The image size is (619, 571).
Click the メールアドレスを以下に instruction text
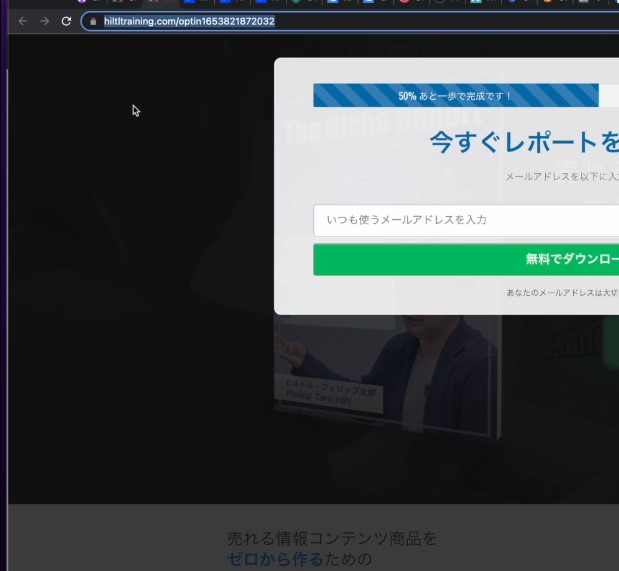coord(562,177)
